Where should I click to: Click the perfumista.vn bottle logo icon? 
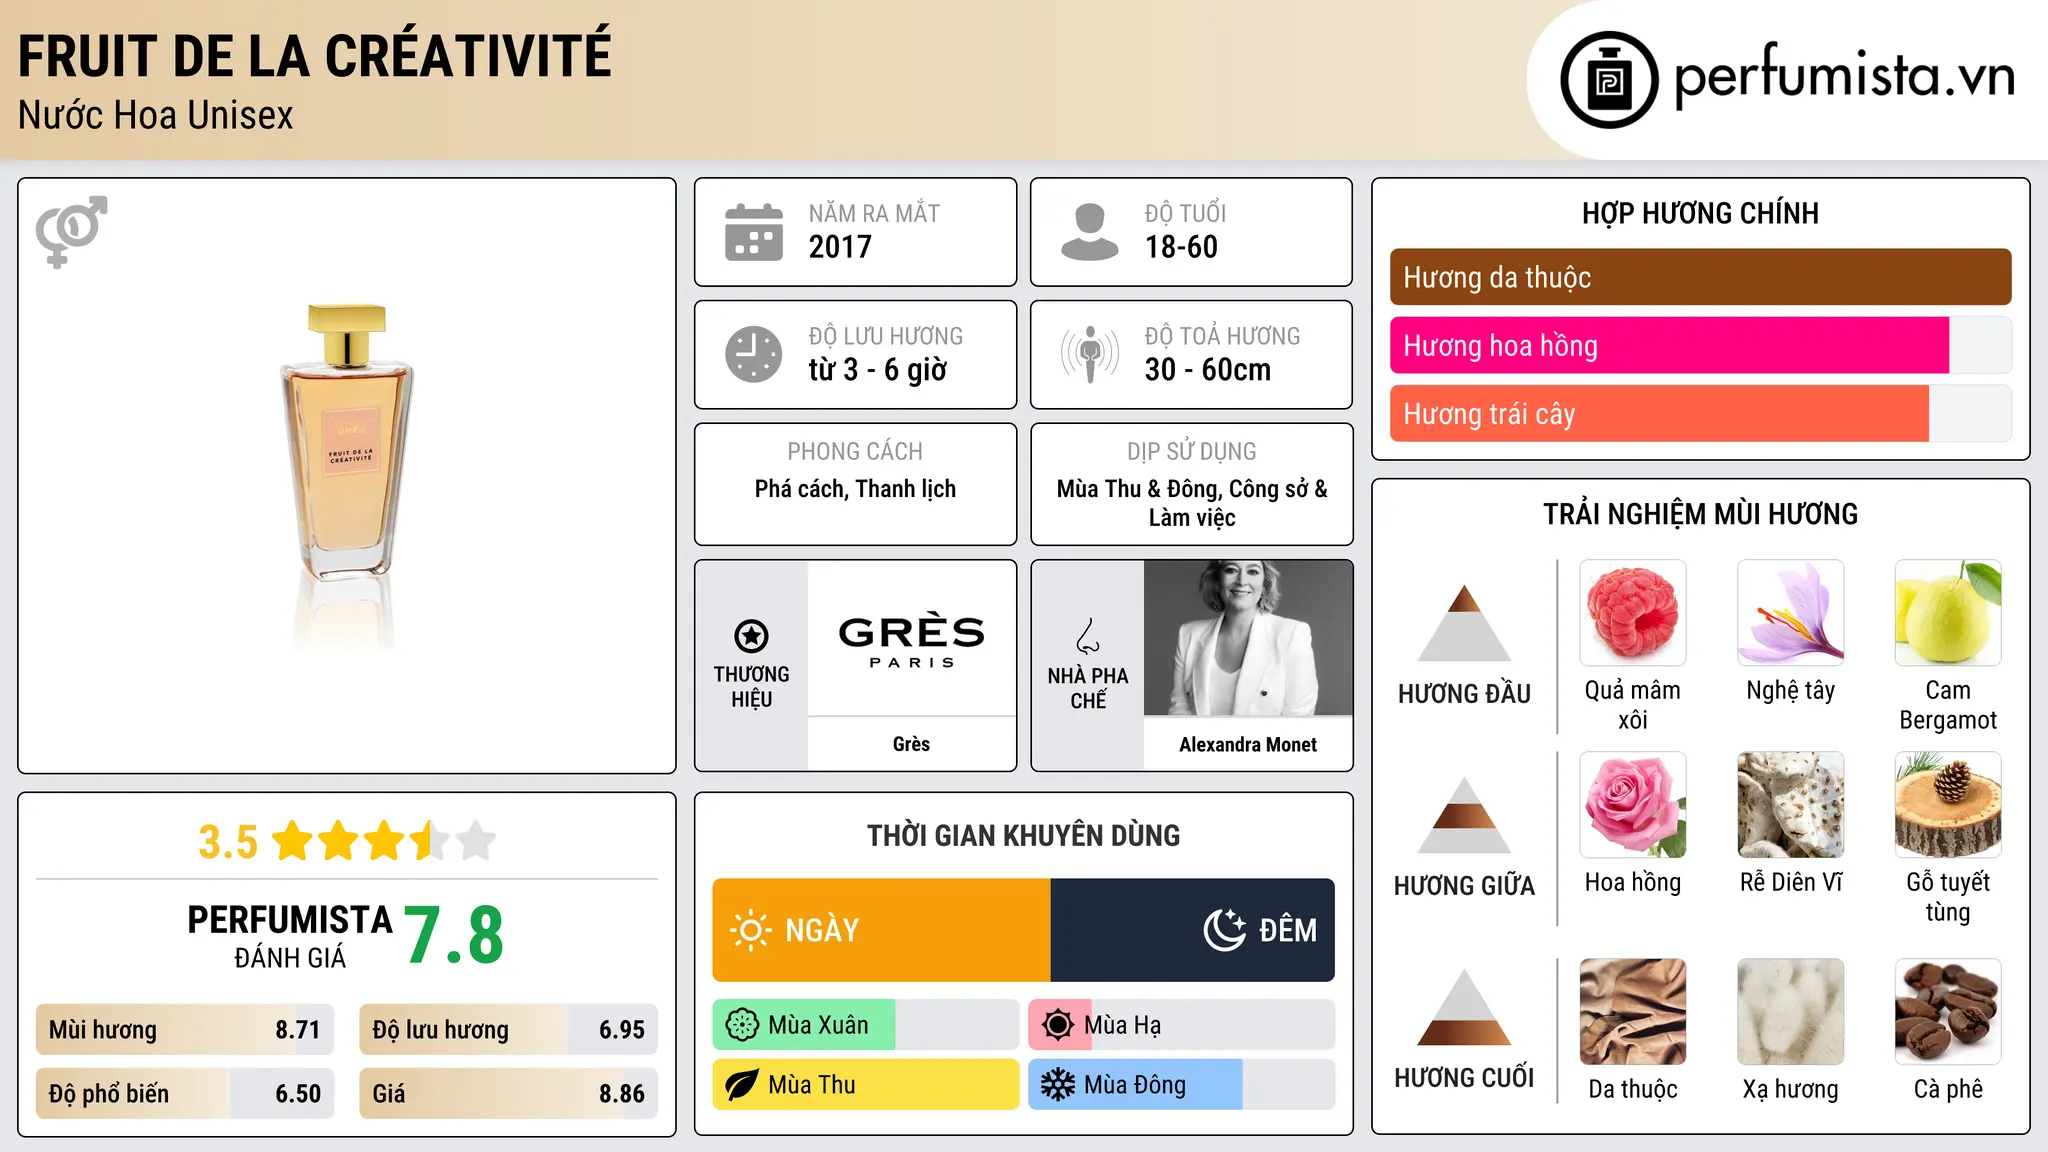point(1609,80)
